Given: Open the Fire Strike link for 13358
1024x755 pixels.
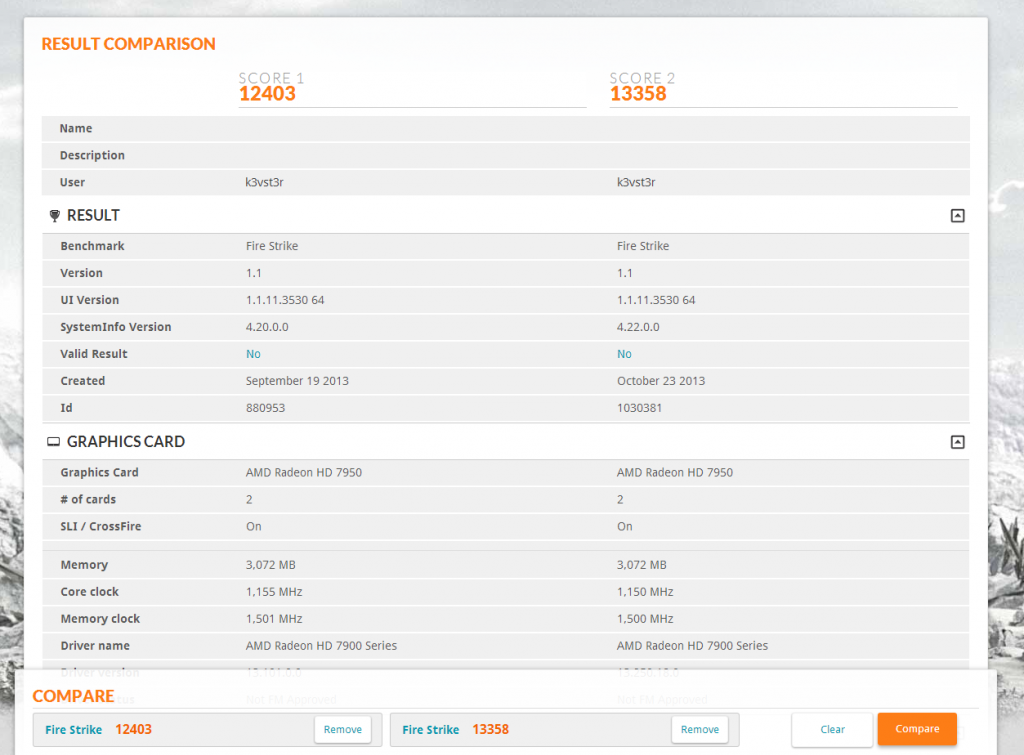Looking at the screenshot, I should [431, 730].
